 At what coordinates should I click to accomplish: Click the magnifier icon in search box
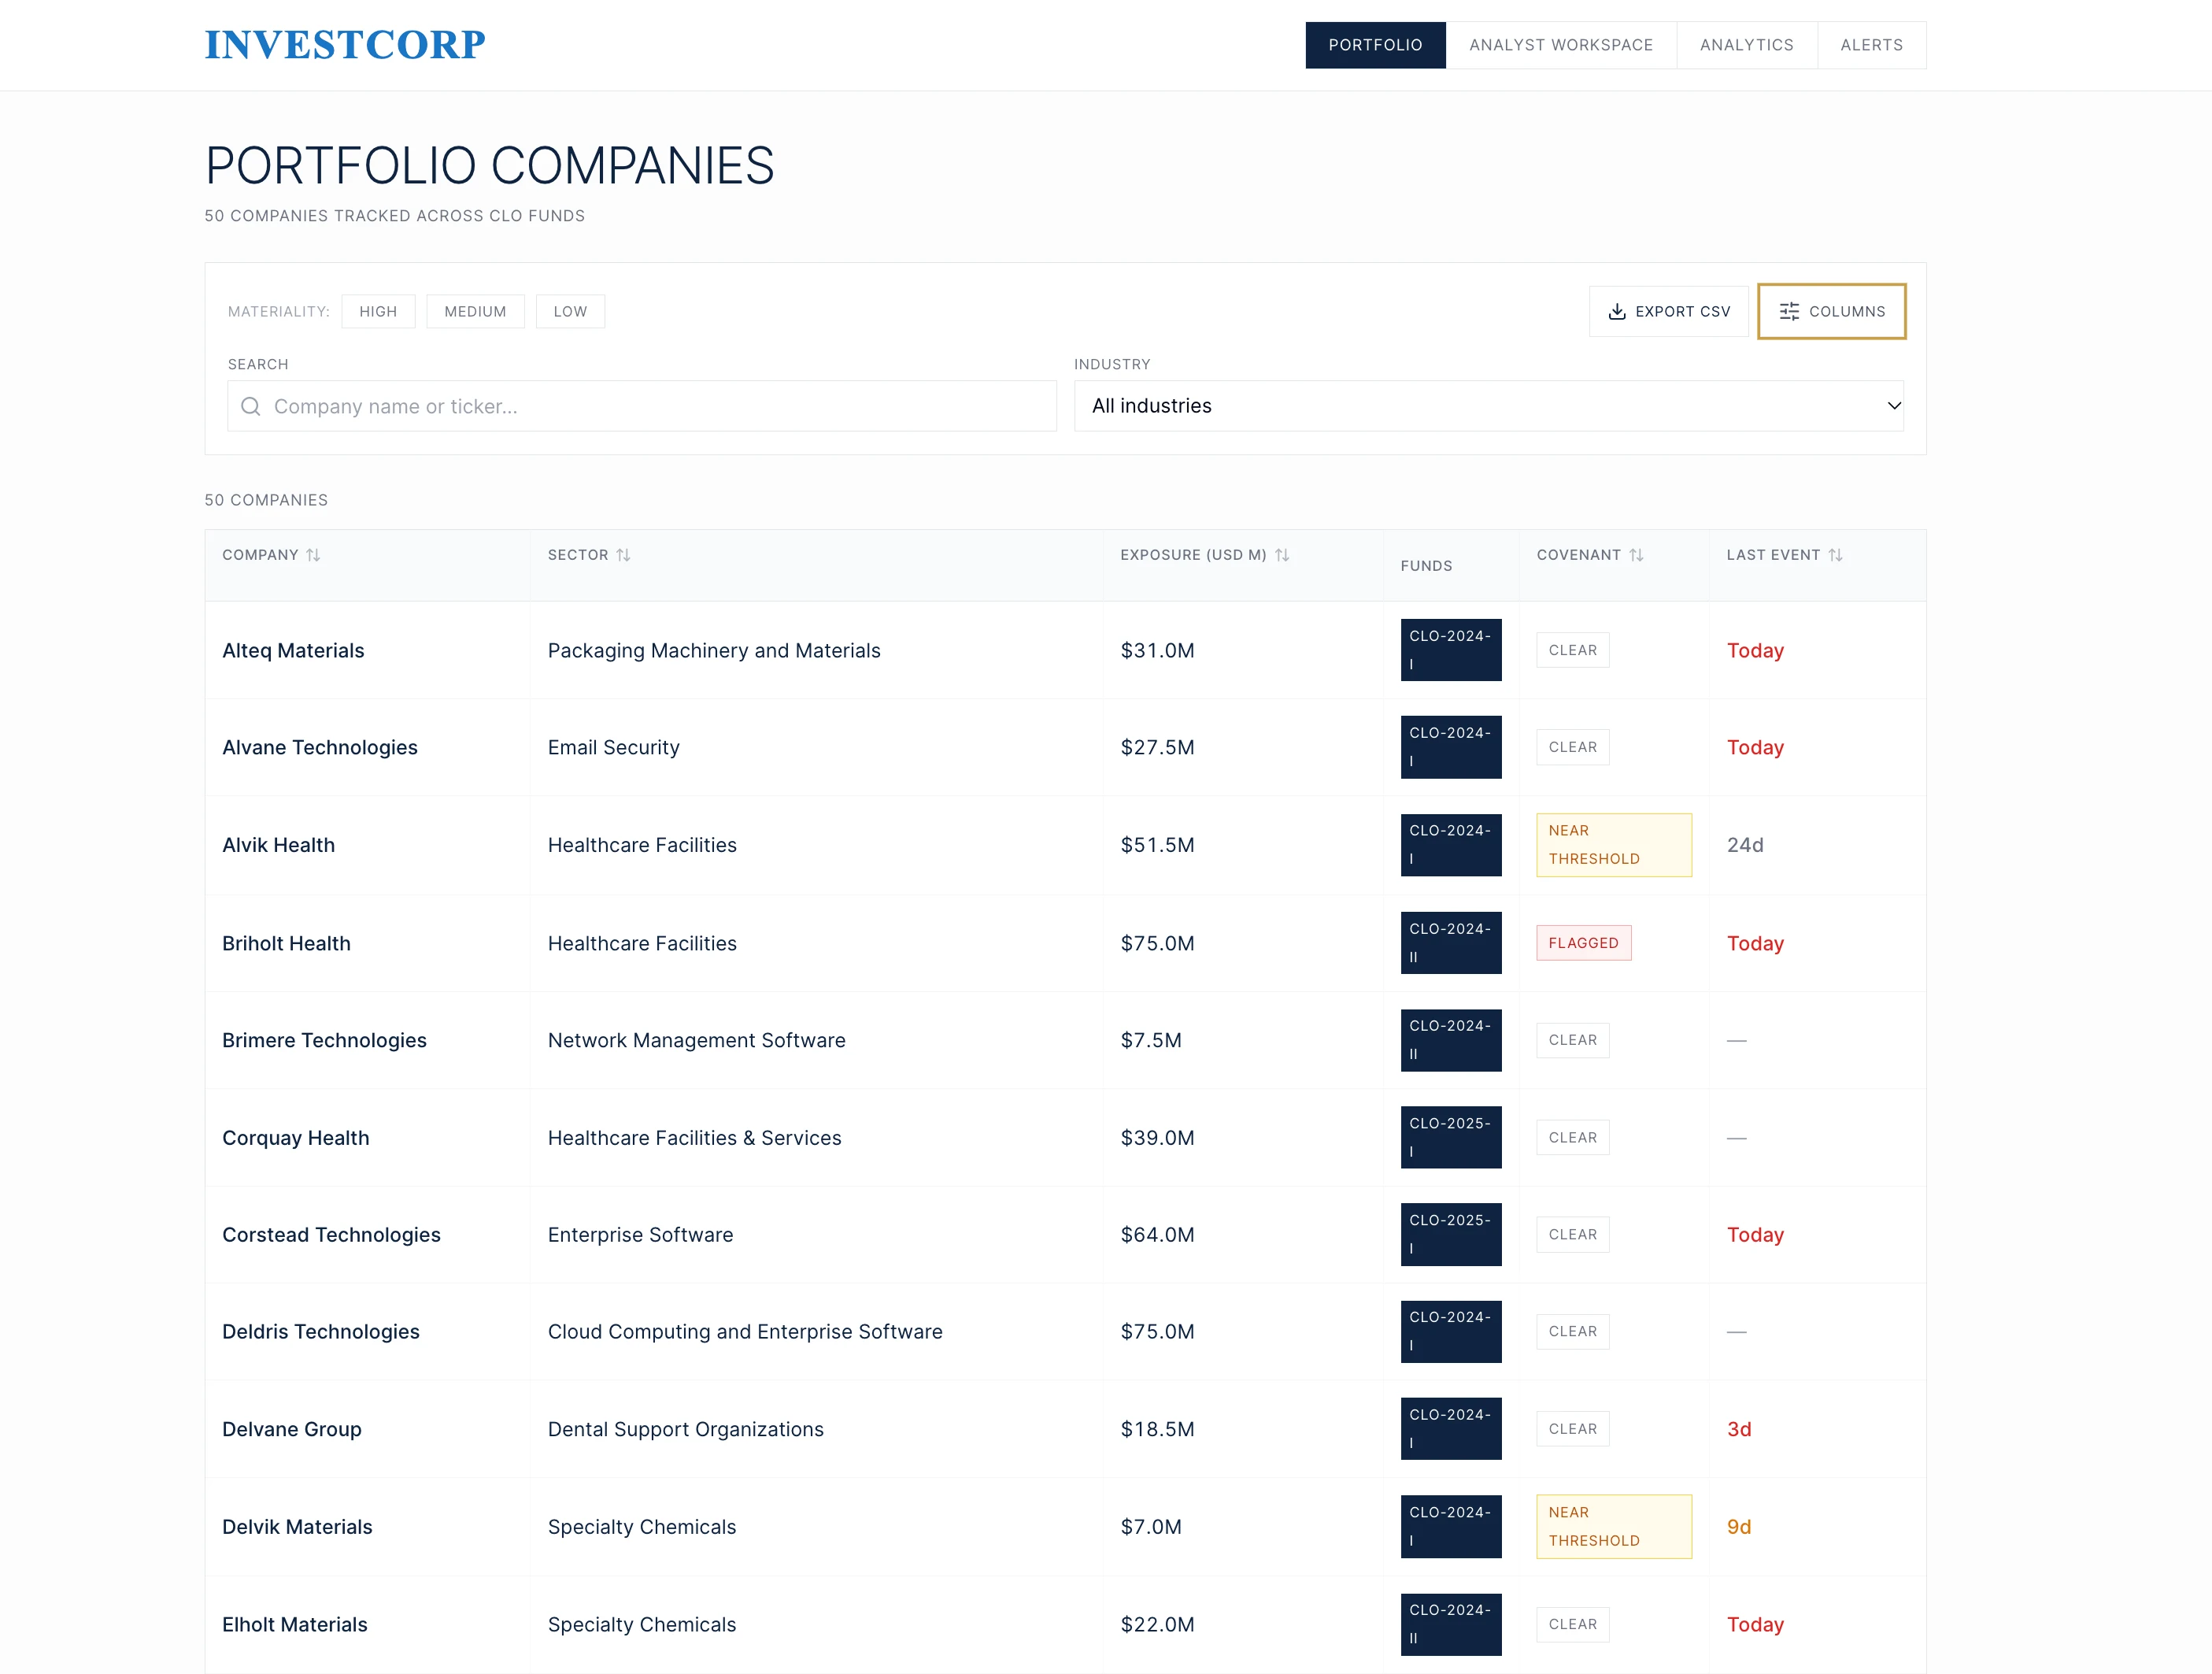(x=251, y=406)
